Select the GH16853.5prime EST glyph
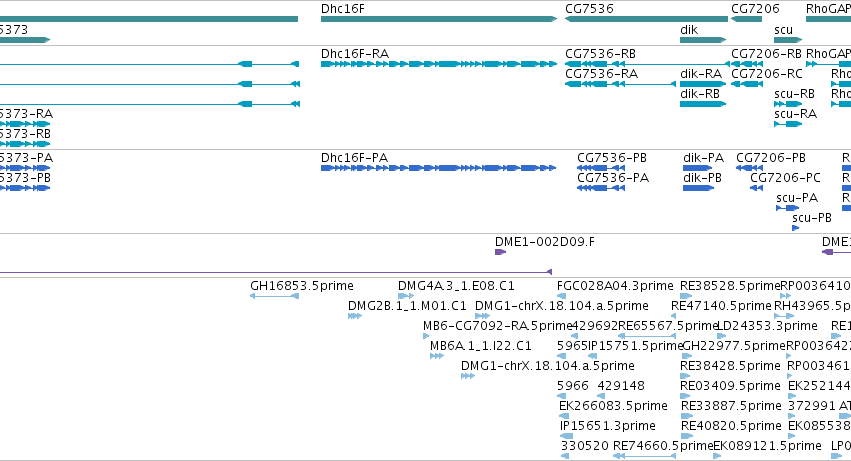The image size is (851, 461). (x=275, y=296)
